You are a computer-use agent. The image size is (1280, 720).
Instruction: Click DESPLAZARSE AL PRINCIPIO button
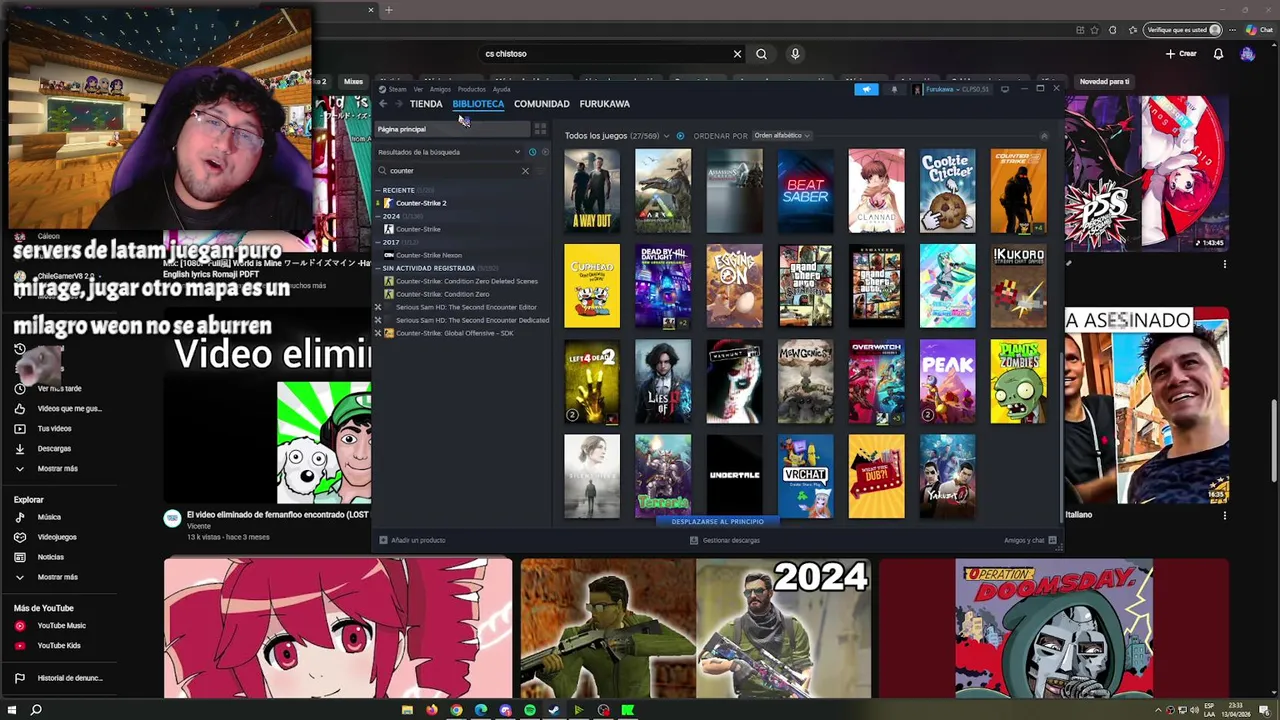[x=718, y=521]
